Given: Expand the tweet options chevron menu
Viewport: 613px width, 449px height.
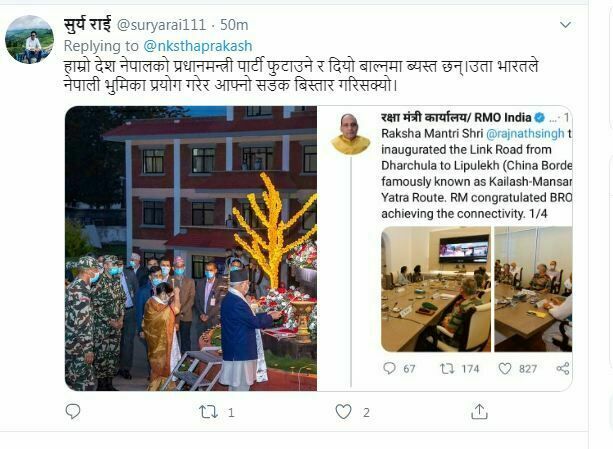Looking at the screenshot, I should [x=565, y=25].
